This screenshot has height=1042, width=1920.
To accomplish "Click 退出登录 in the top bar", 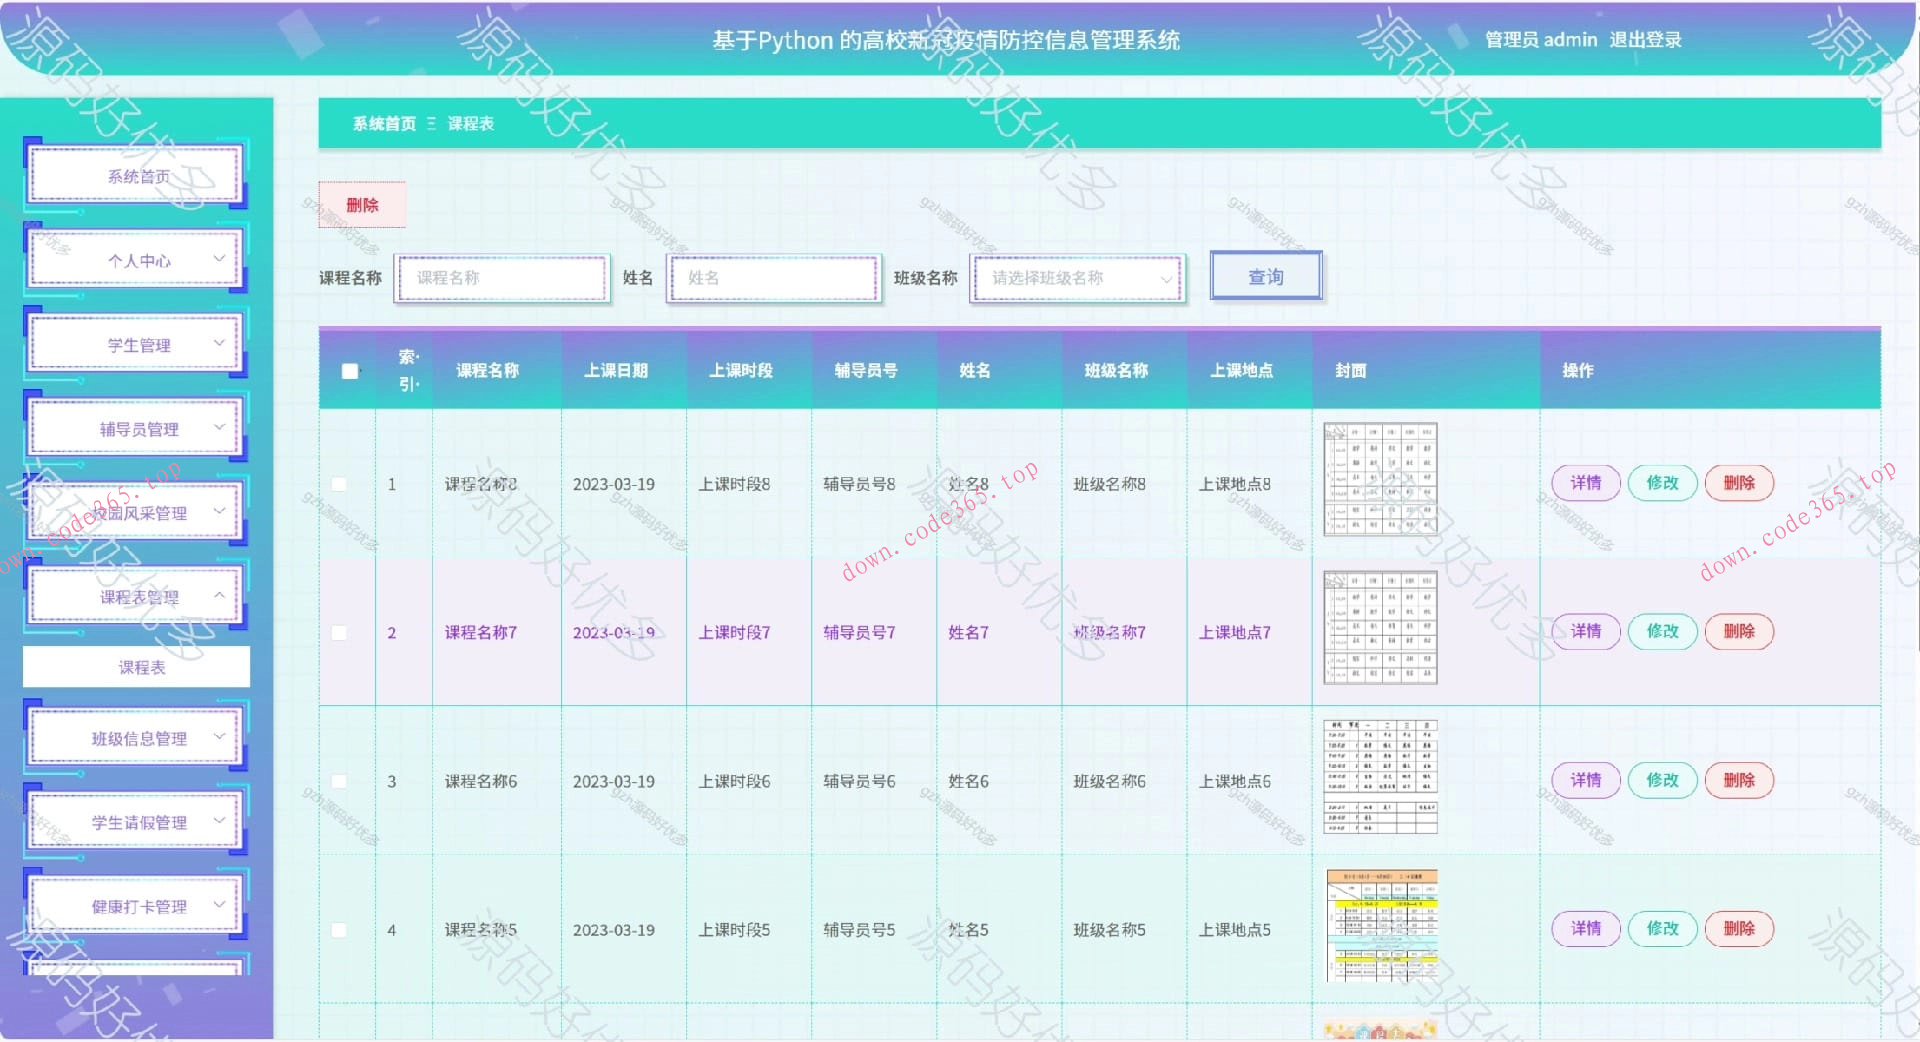I will 1645,40.
